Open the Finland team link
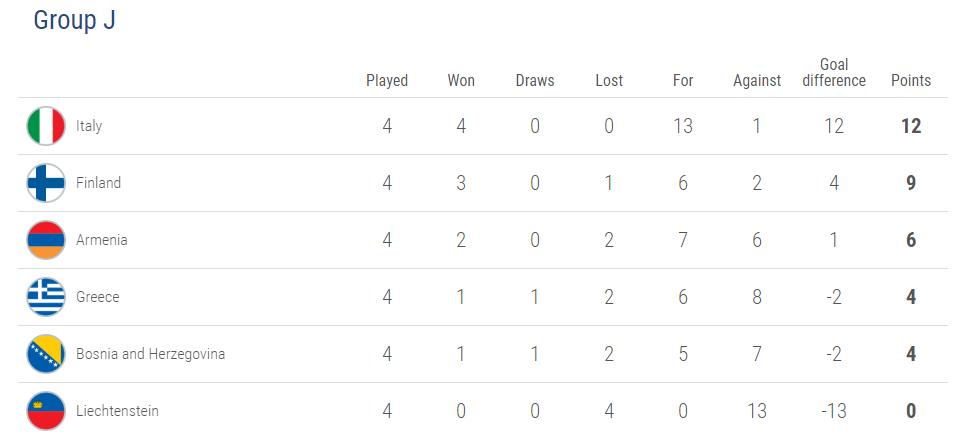 click(98, 184)
